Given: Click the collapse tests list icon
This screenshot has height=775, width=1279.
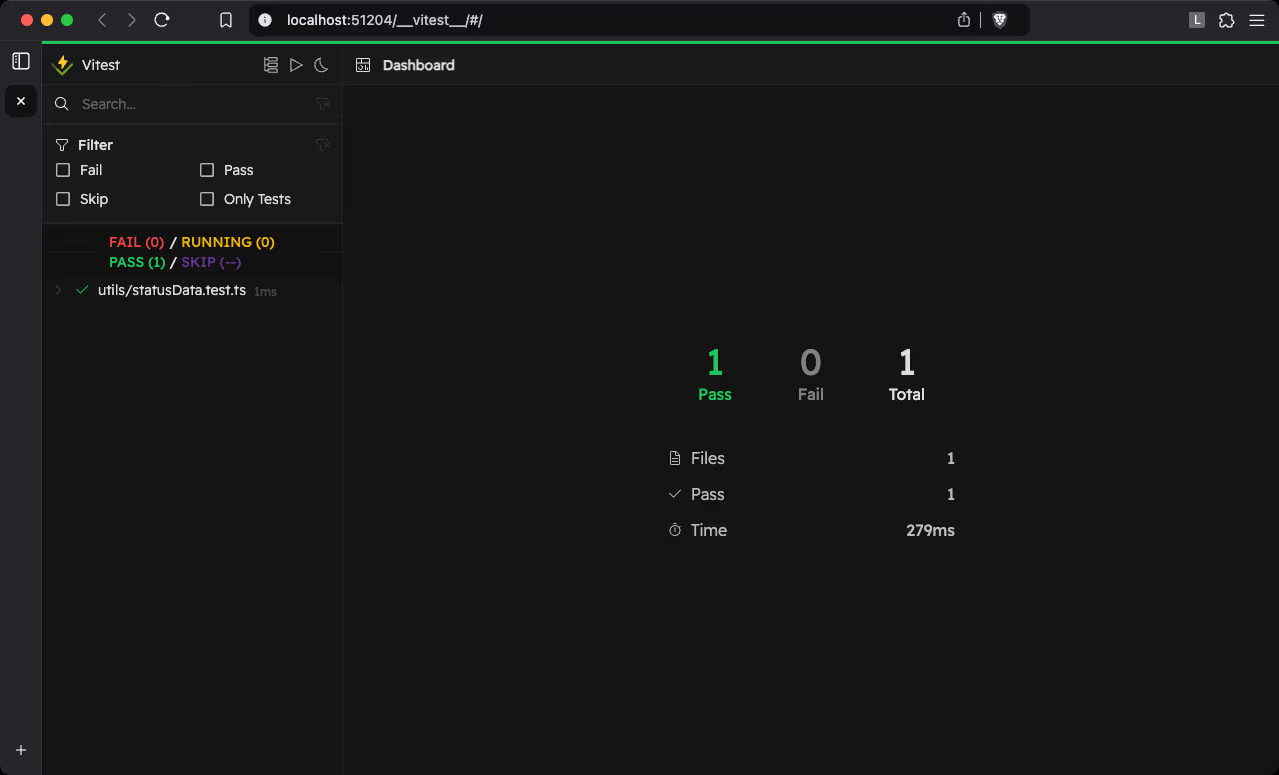Looking at the screenshot, I should (x=271, y=65).
